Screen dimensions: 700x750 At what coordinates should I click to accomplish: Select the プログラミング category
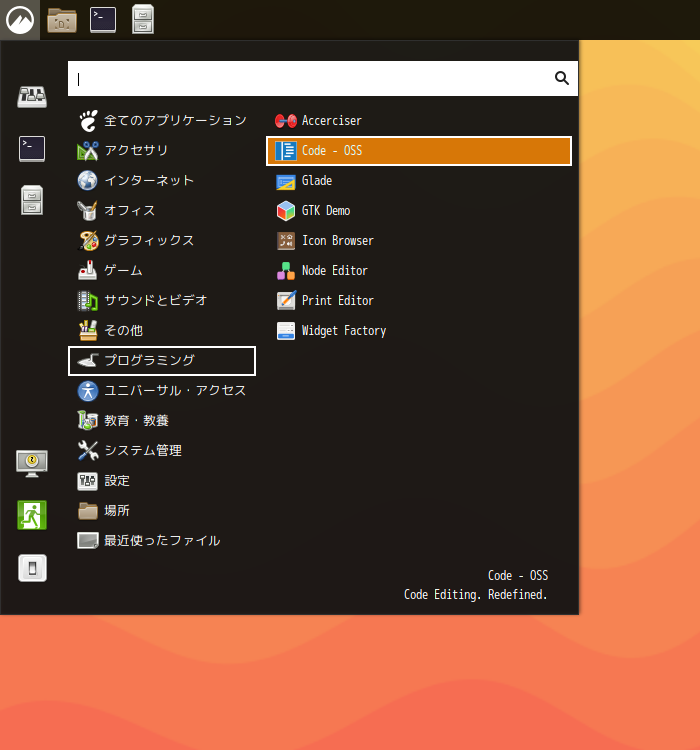(x=162, y=361)
